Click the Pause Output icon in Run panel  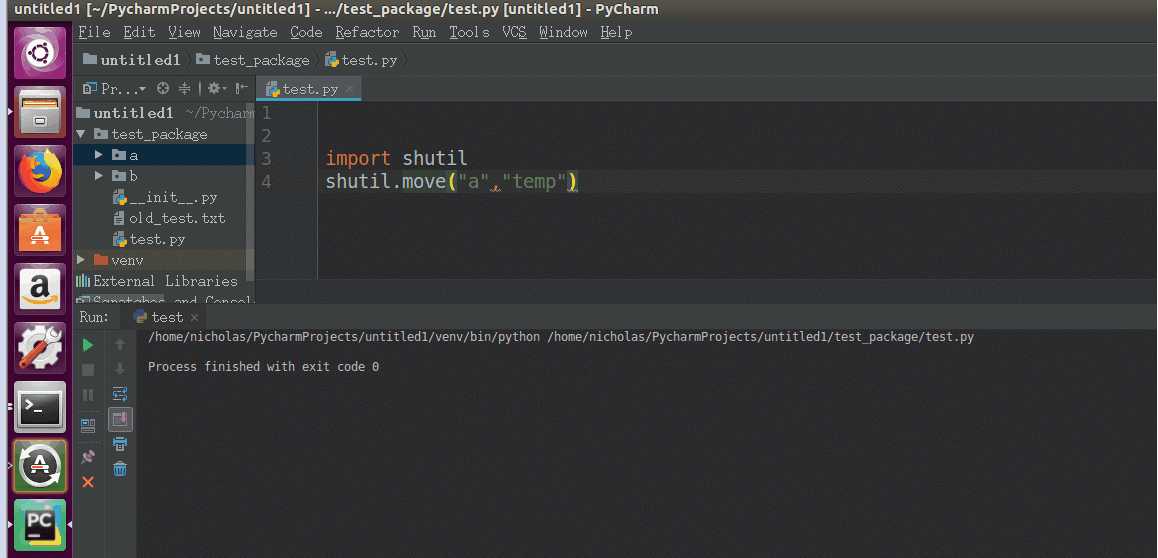pos(88,396)
